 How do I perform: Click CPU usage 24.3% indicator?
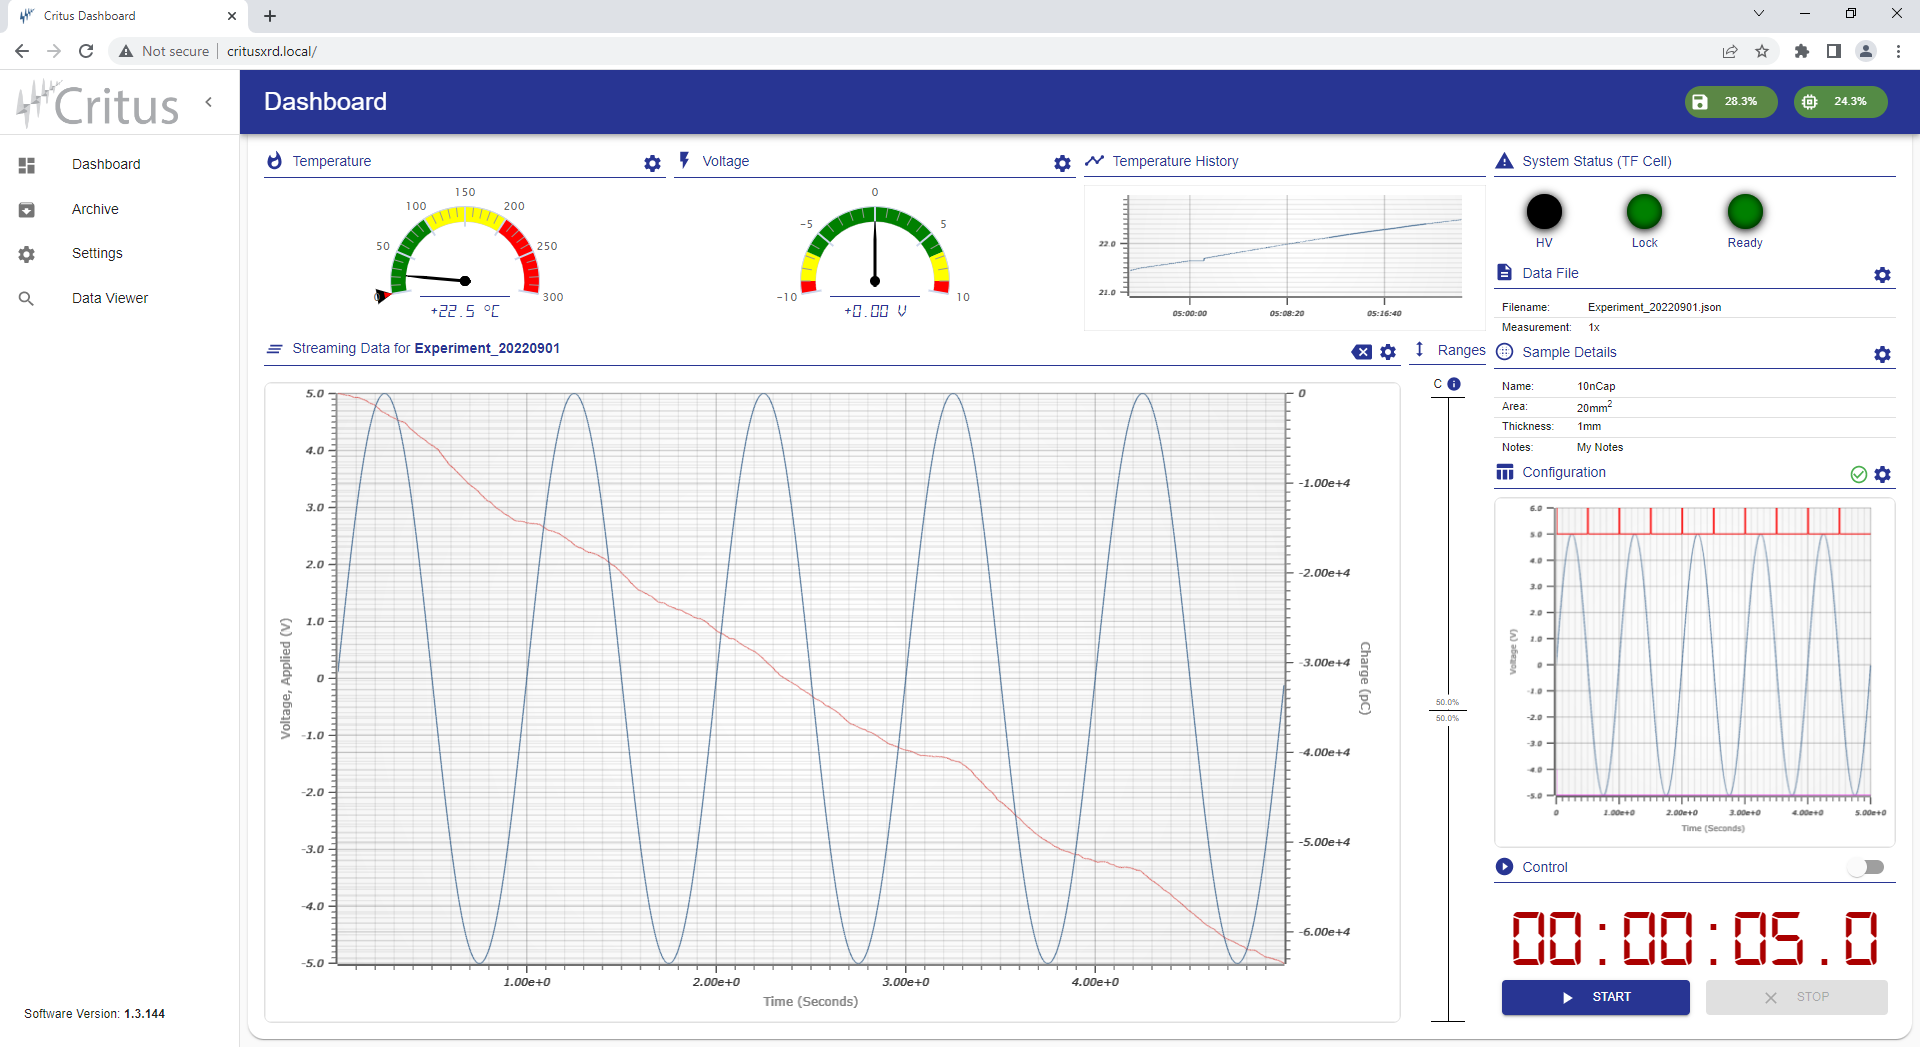click(x=1841, y=102)
